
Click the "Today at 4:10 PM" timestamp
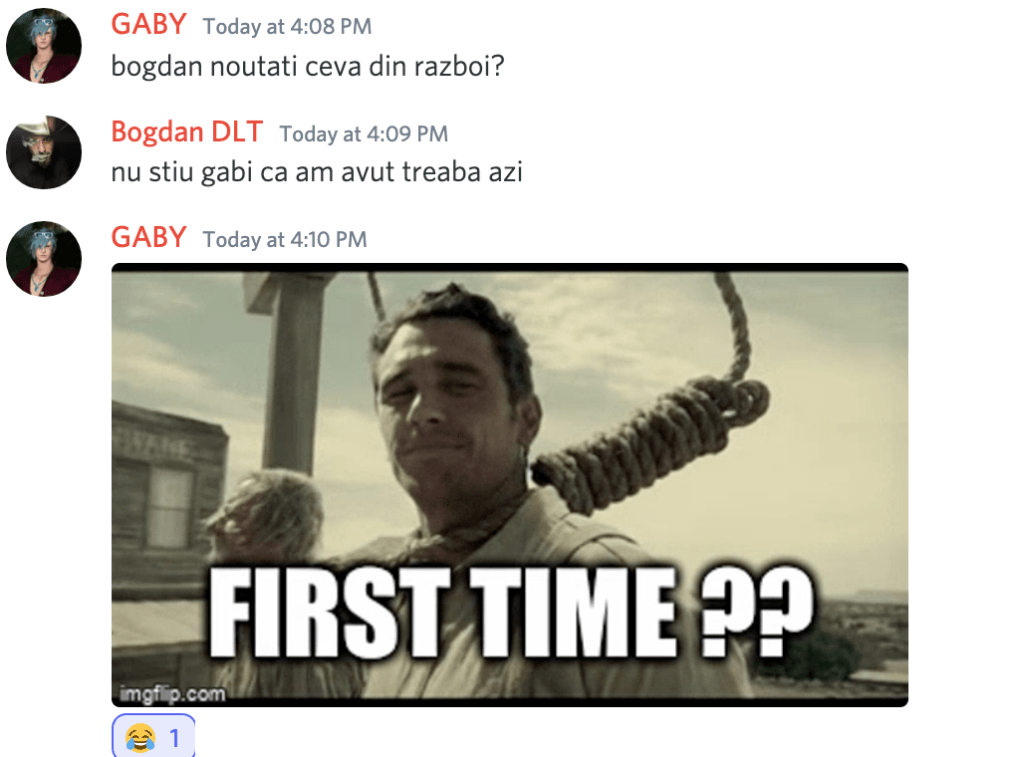tap(285, 240)
